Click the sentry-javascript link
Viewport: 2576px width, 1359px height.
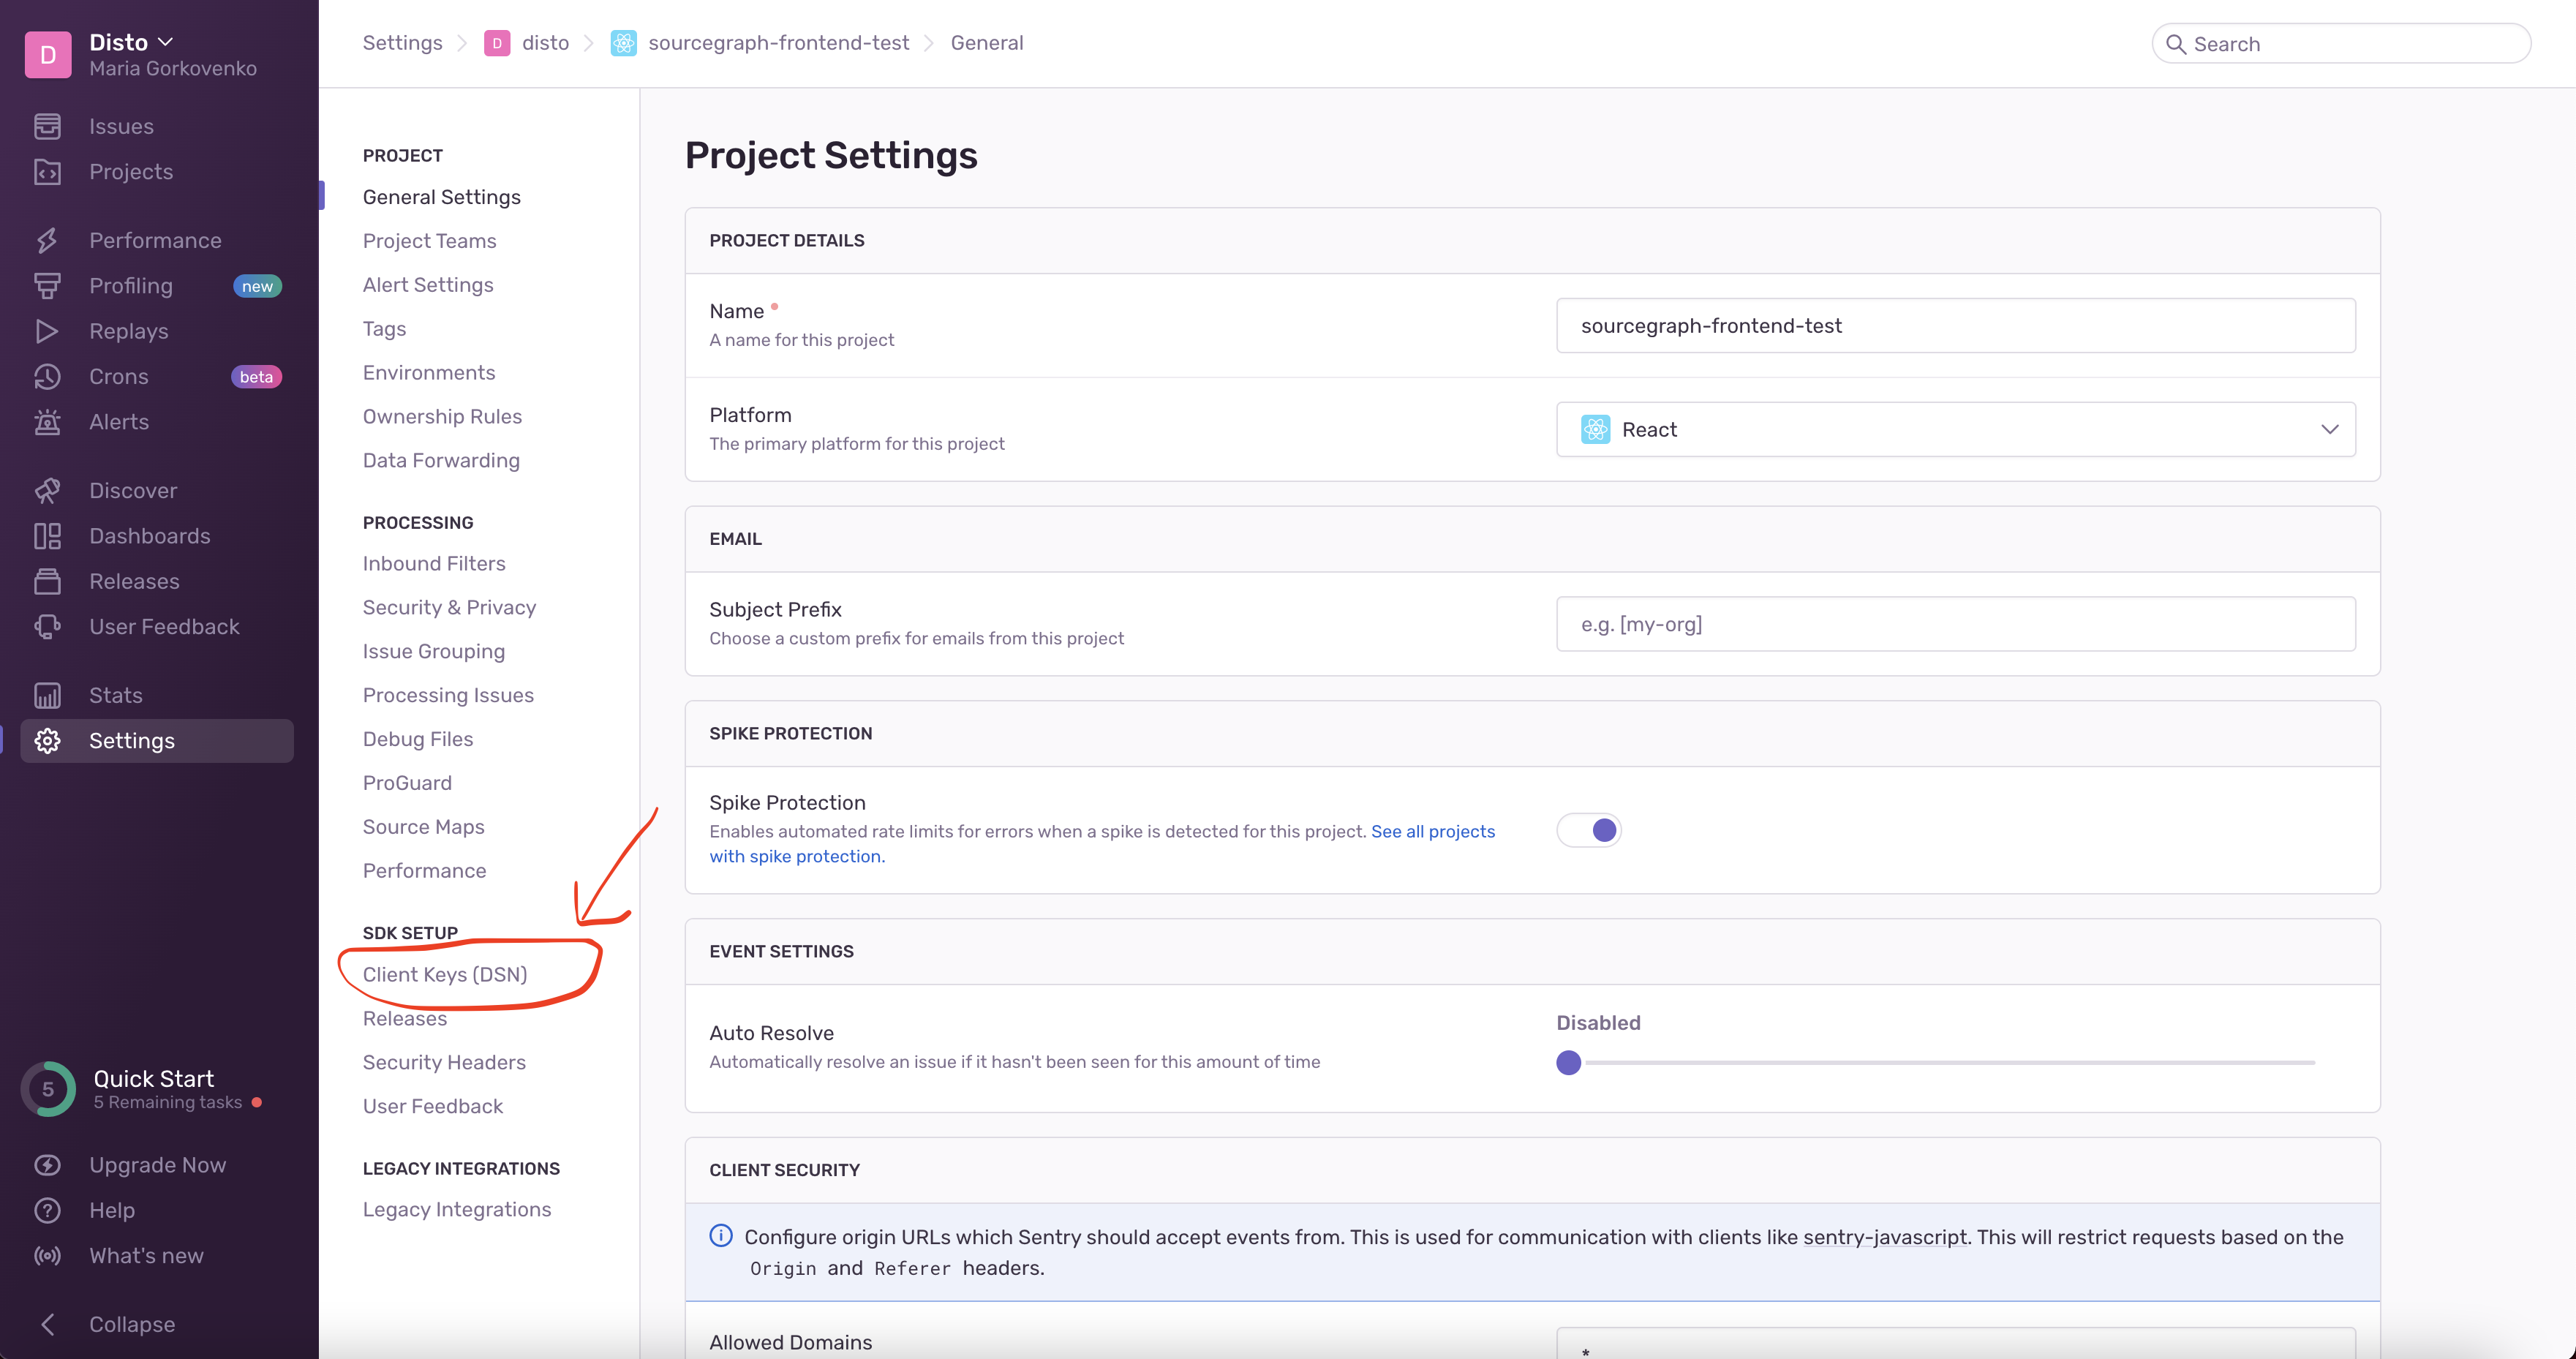tap(1884, 1237)
